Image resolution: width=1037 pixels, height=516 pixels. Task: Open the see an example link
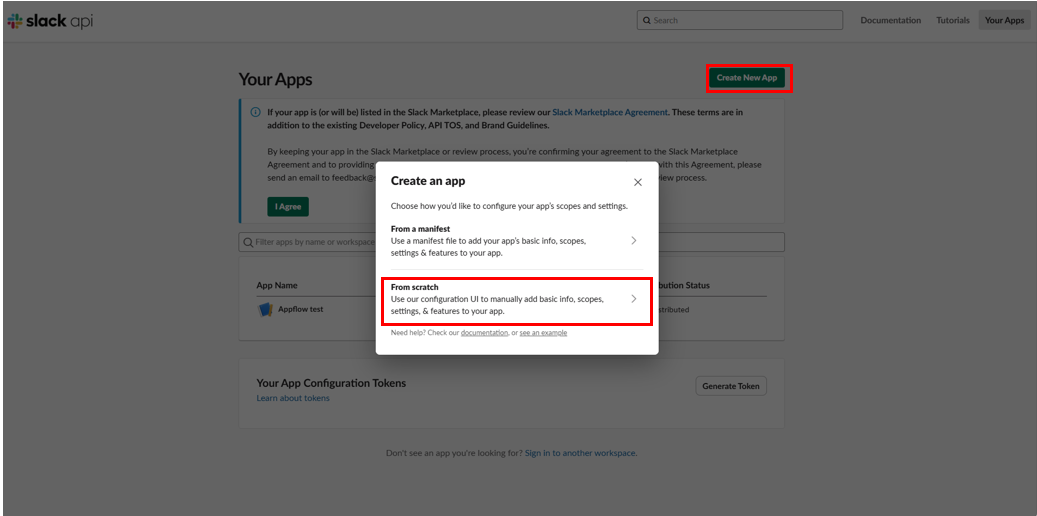click(x=543, y=333)
